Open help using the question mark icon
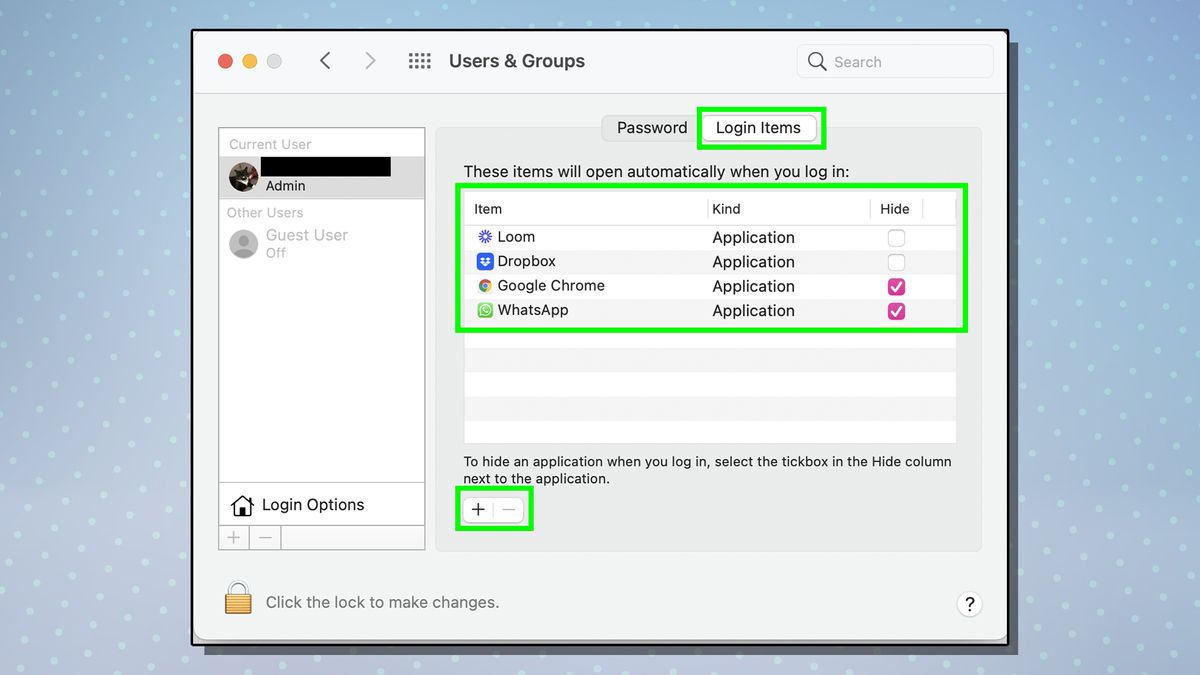 [x=969, y=604]
